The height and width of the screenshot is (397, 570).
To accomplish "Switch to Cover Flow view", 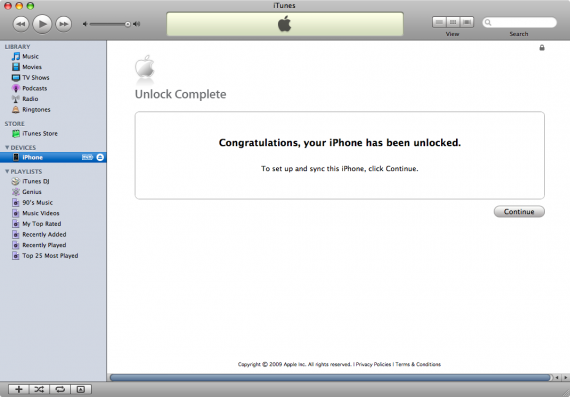I will point(467,22).
